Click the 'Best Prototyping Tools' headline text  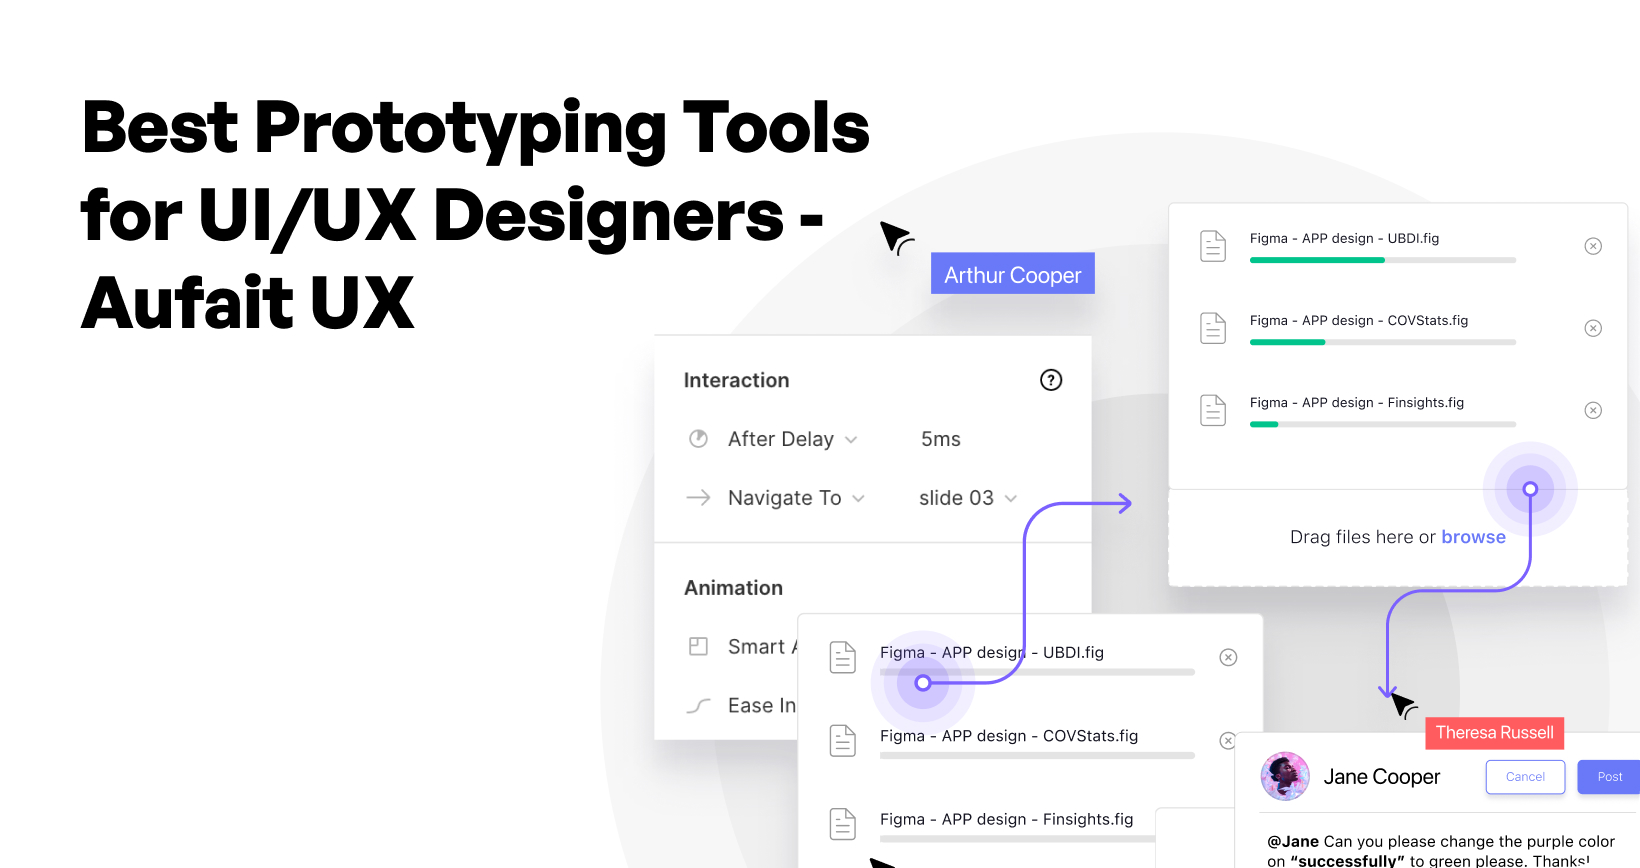tap(476, 128)
